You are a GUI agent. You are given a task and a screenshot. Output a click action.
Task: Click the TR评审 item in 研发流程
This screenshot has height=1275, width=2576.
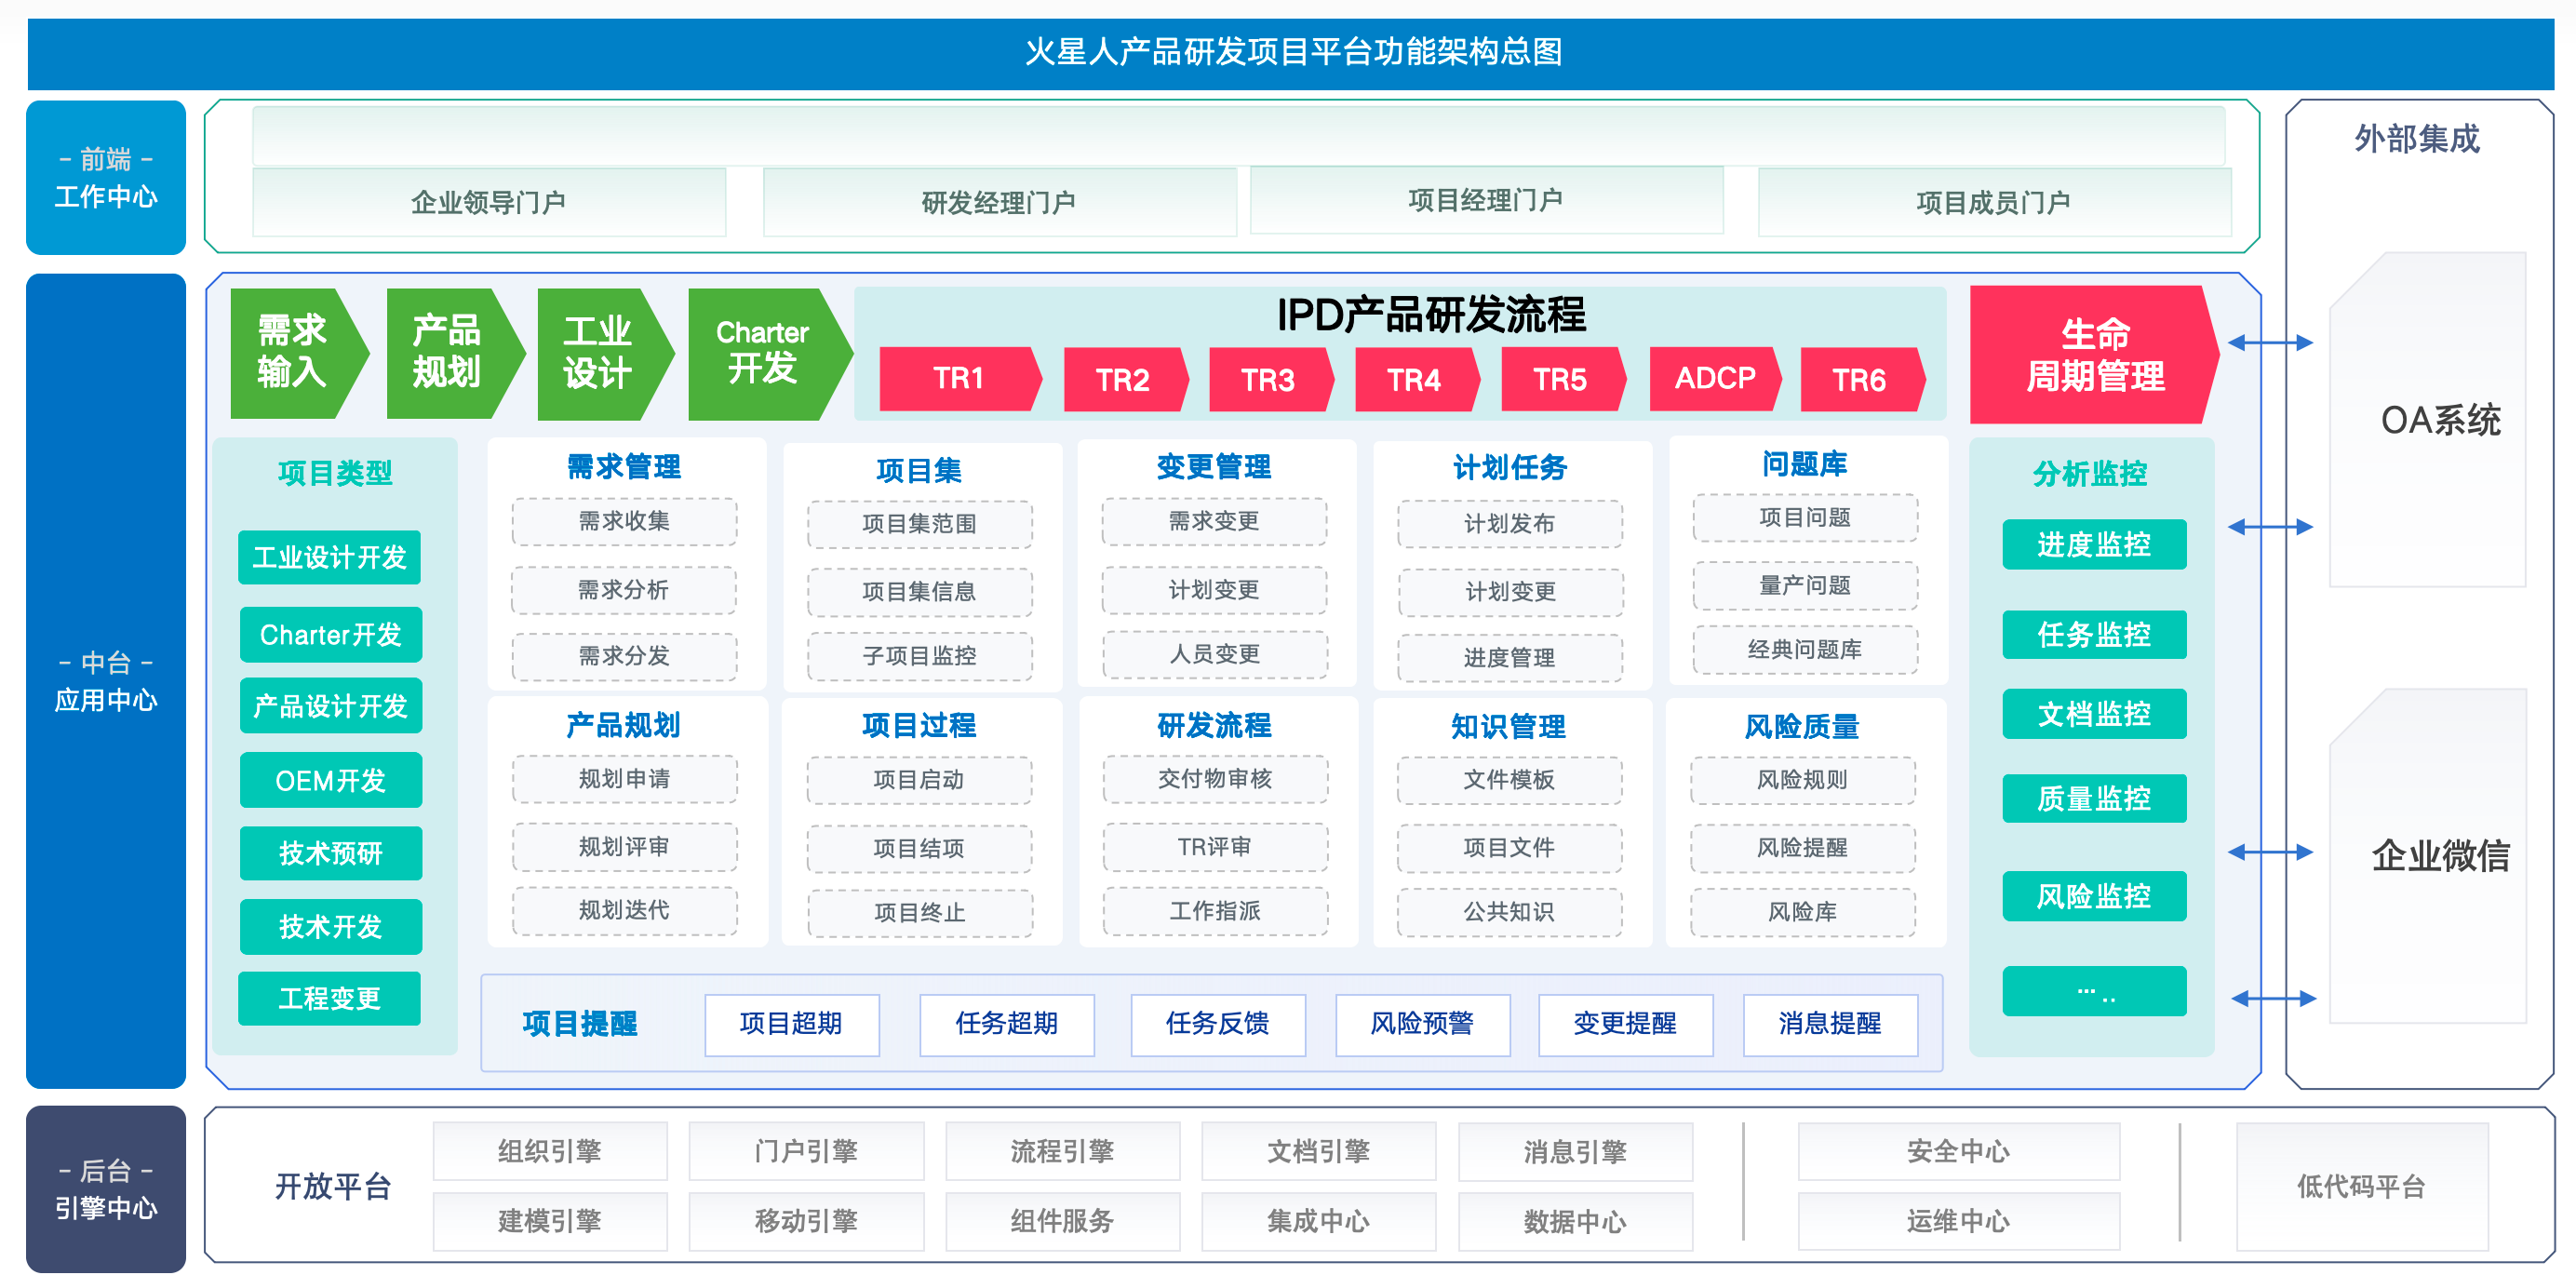pyautogui.click(x=1215, y=847)
